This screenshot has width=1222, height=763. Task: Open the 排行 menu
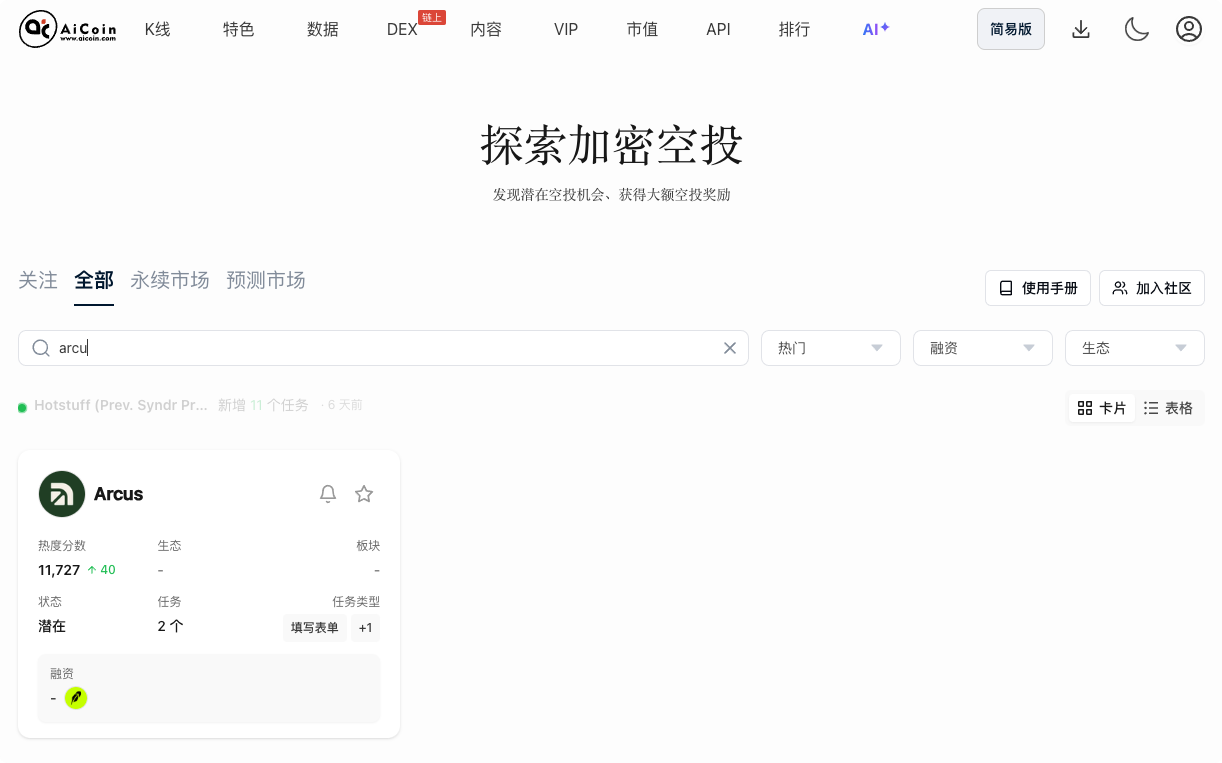tap(794, 30)
